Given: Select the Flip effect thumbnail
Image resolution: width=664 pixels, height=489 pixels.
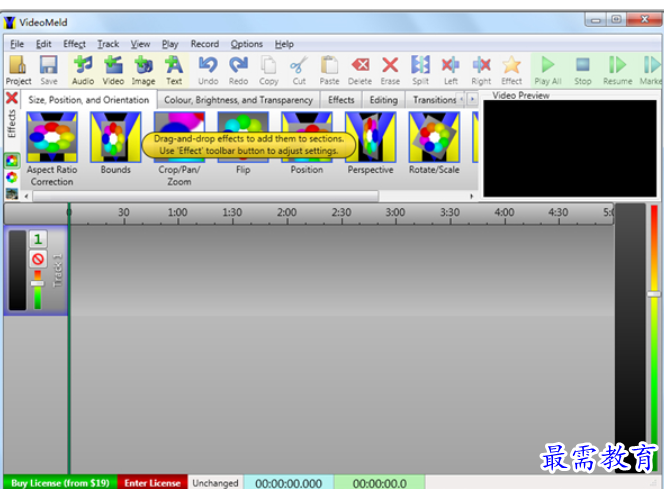Looking at the screenshot, I should 243,137.
